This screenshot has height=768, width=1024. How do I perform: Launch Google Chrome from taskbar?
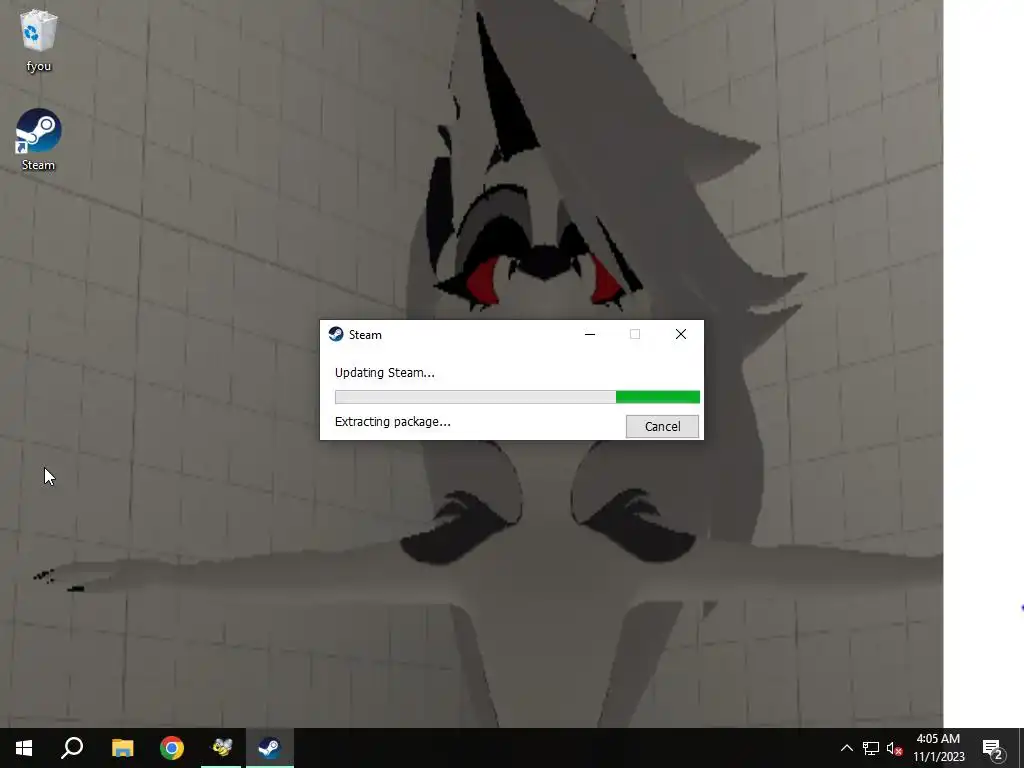point(172,748)
